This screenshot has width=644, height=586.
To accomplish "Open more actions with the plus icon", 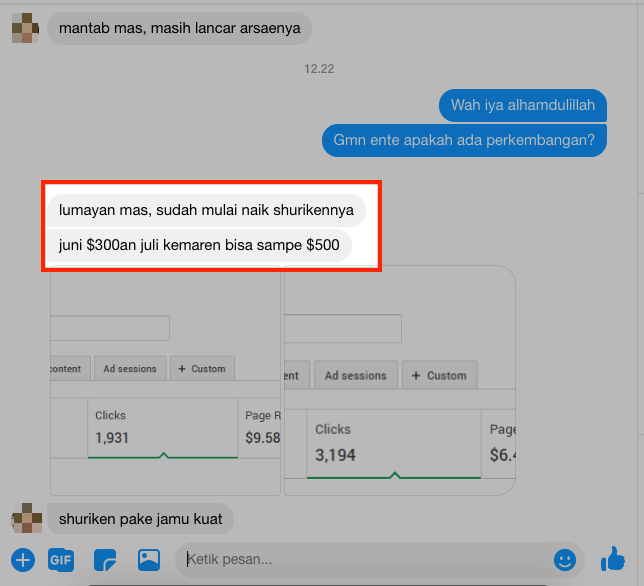I will pyautogui.click(x=22, y=560).
